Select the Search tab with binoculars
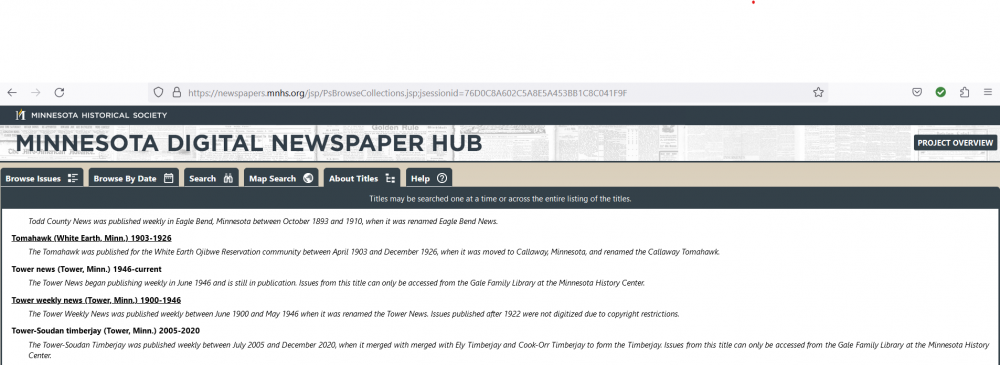Image resolution: width=1000 pixels, height=365 pixels. 211,178
